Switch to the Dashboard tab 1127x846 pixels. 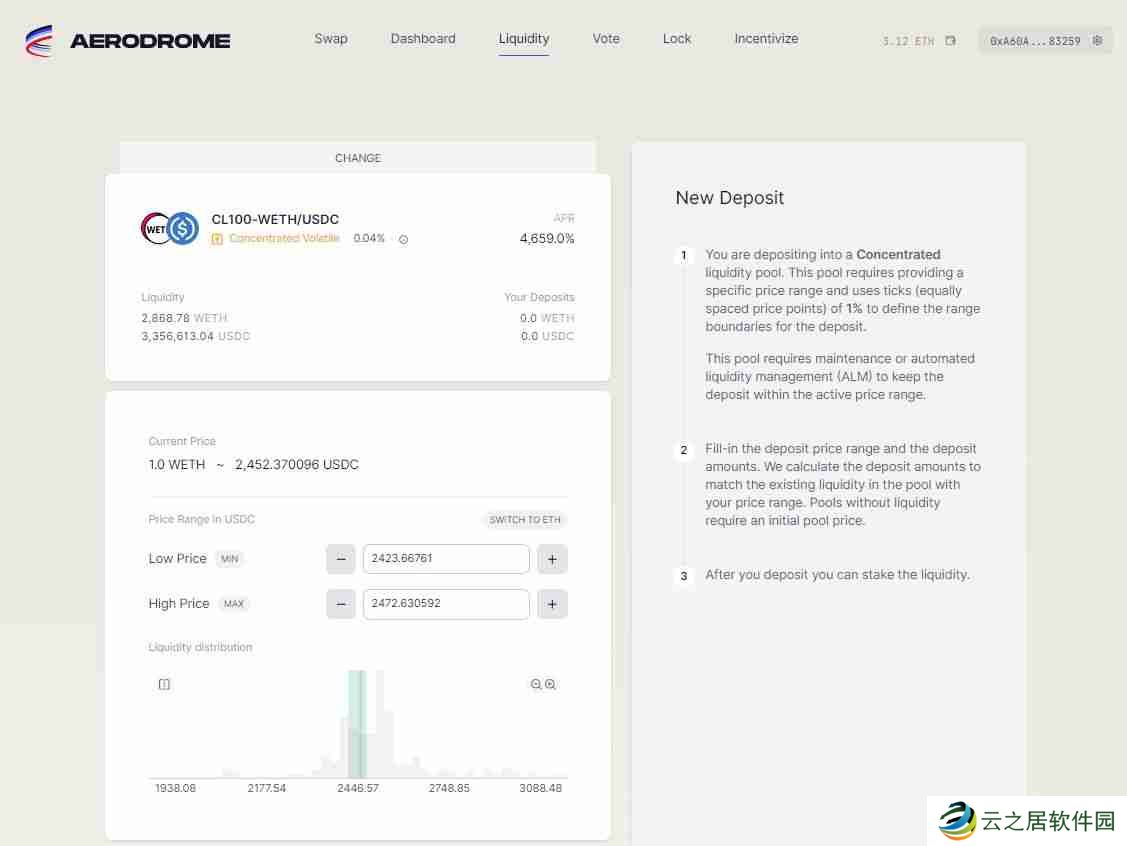point(423,39)
